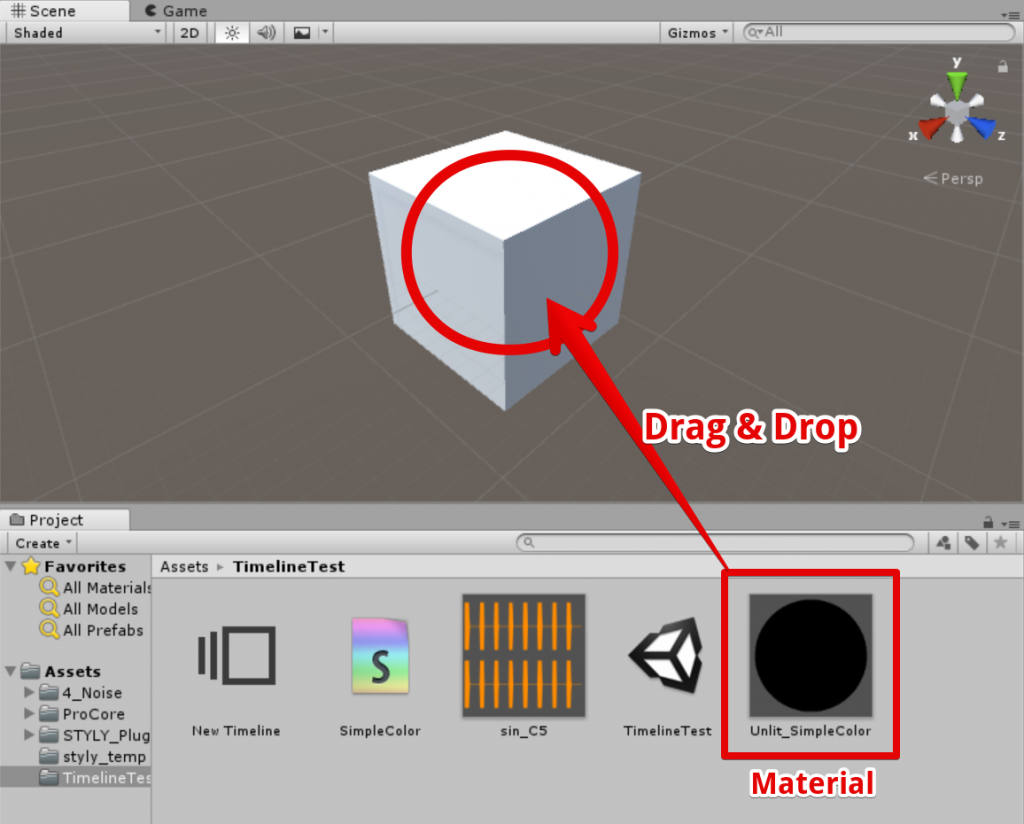Toggle 2D view mode

pos(189,33)
